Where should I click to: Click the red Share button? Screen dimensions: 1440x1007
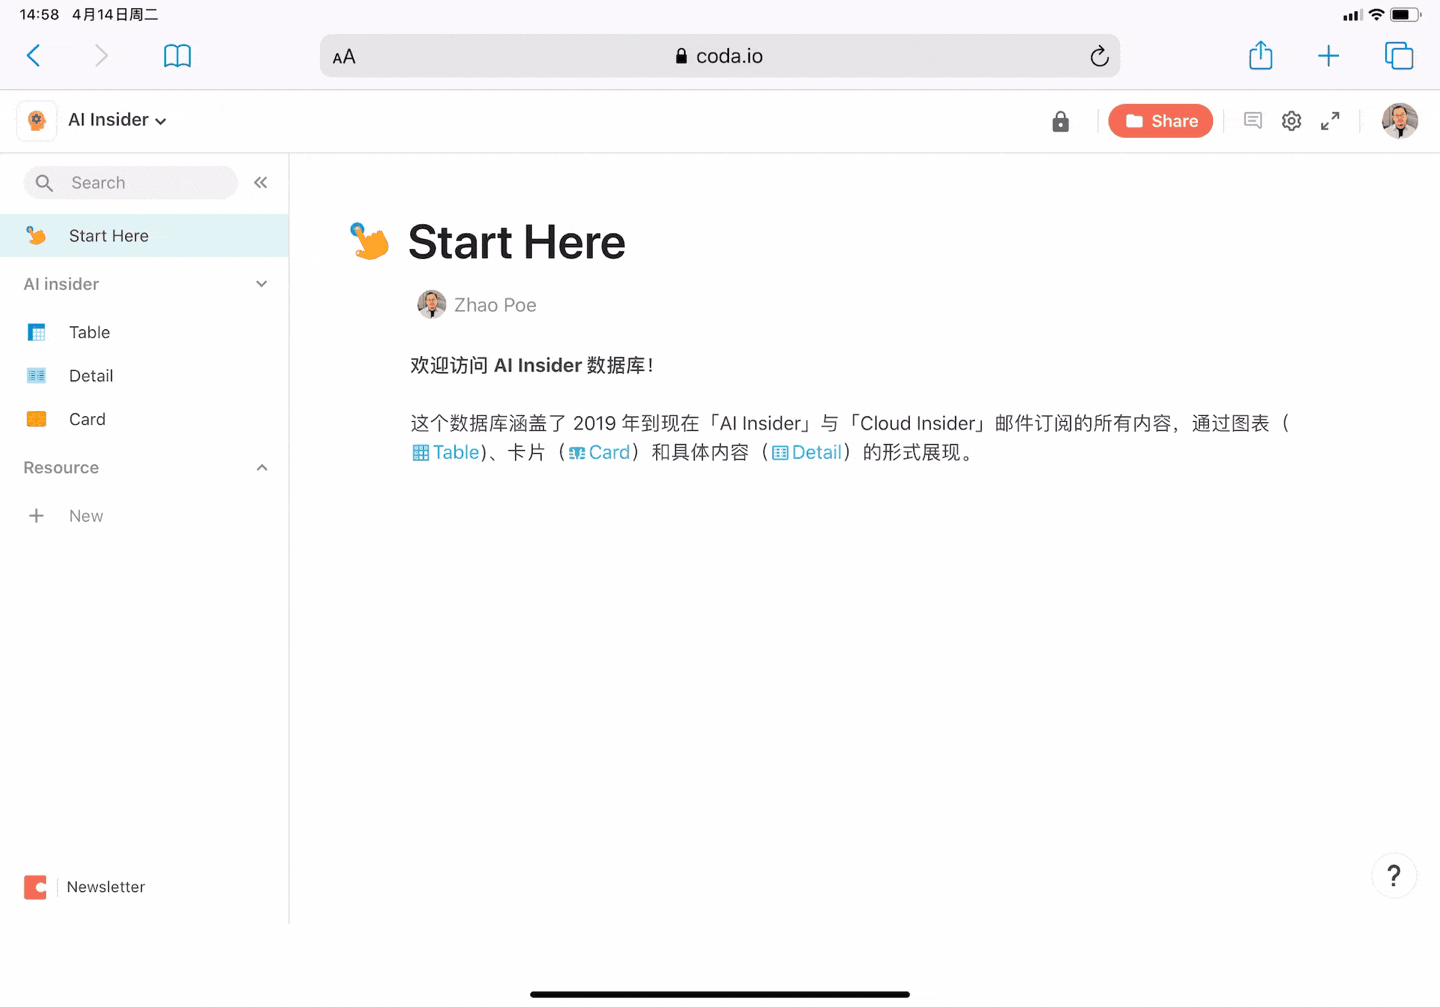pos(1161,121)
